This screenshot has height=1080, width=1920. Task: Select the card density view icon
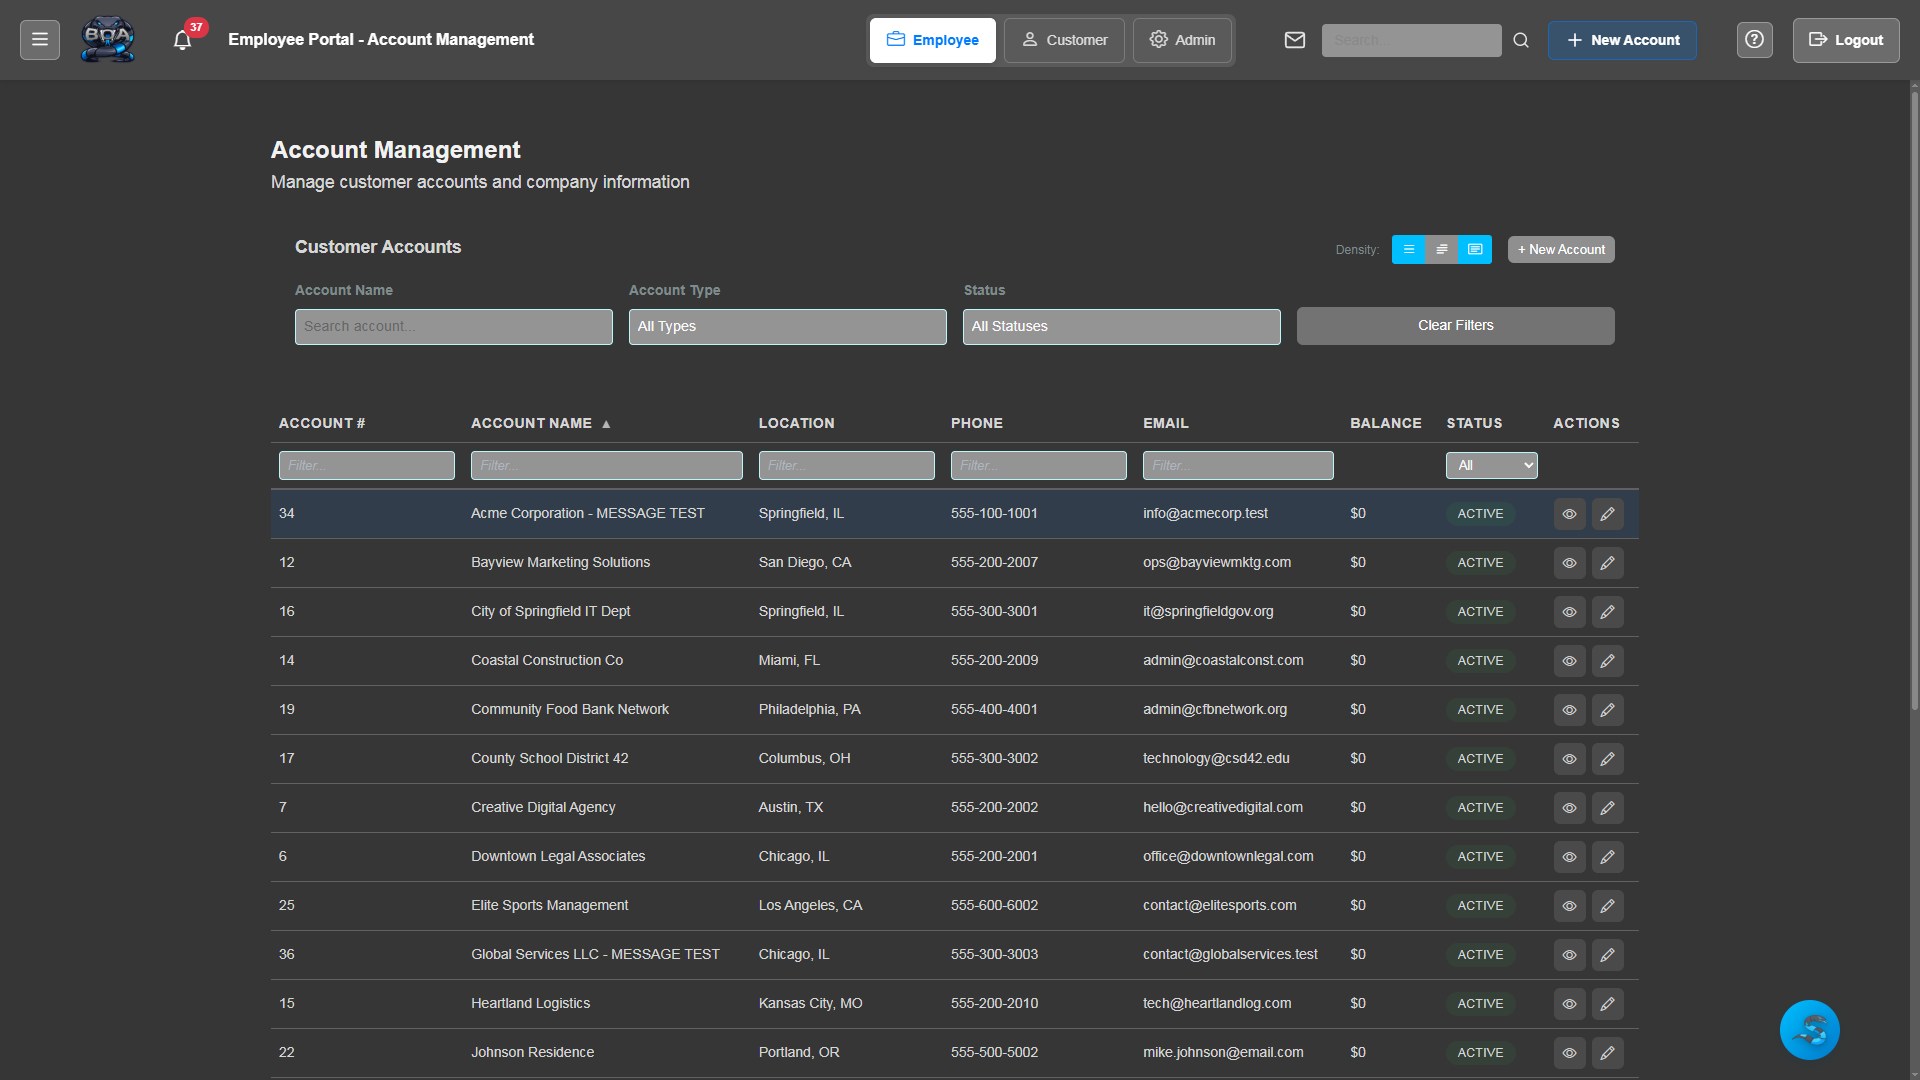pyautogui.click(x=1475, y=249)
